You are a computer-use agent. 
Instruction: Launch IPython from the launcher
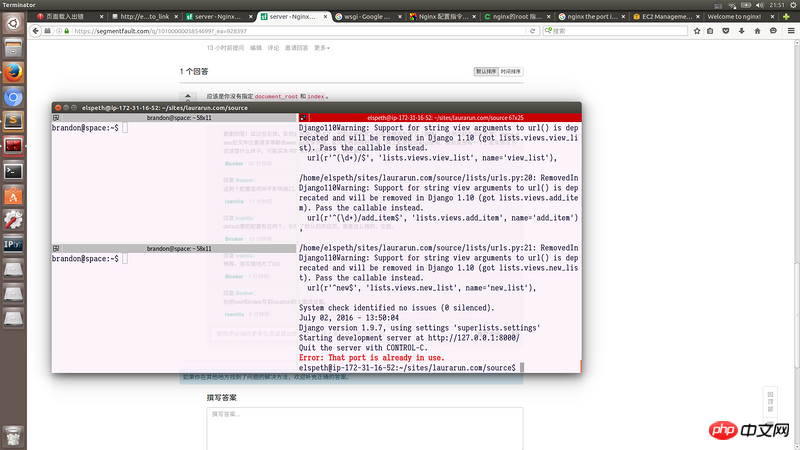(x=13, y=244)
